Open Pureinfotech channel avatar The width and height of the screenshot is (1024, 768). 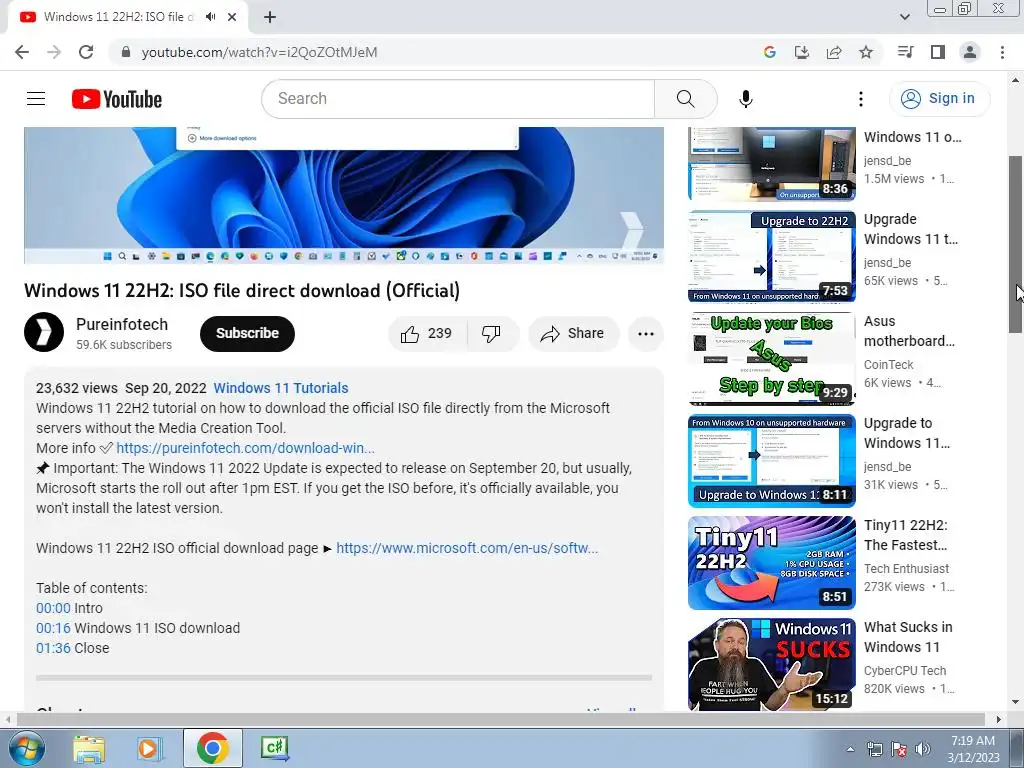click(44, 332)
